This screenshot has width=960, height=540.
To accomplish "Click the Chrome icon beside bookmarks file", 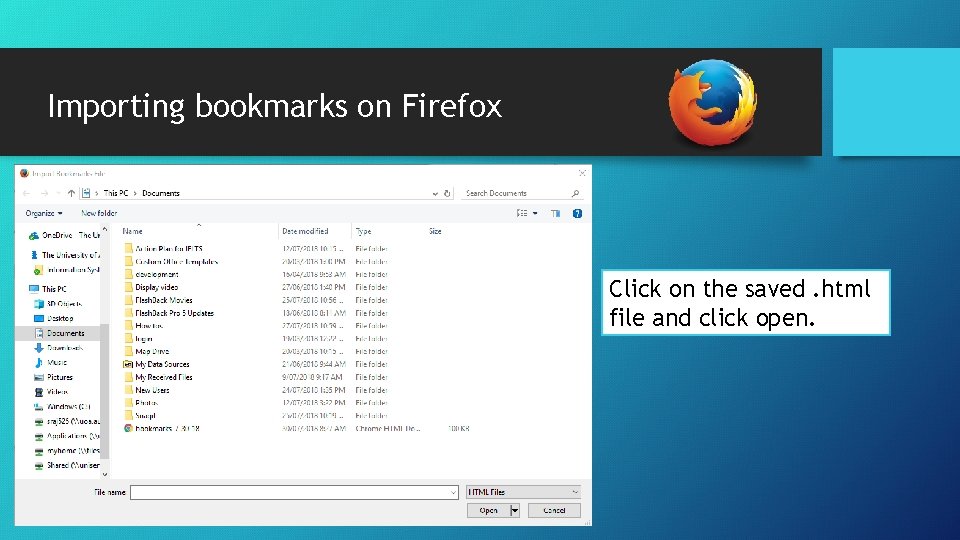I will click(x=128, y=429).
